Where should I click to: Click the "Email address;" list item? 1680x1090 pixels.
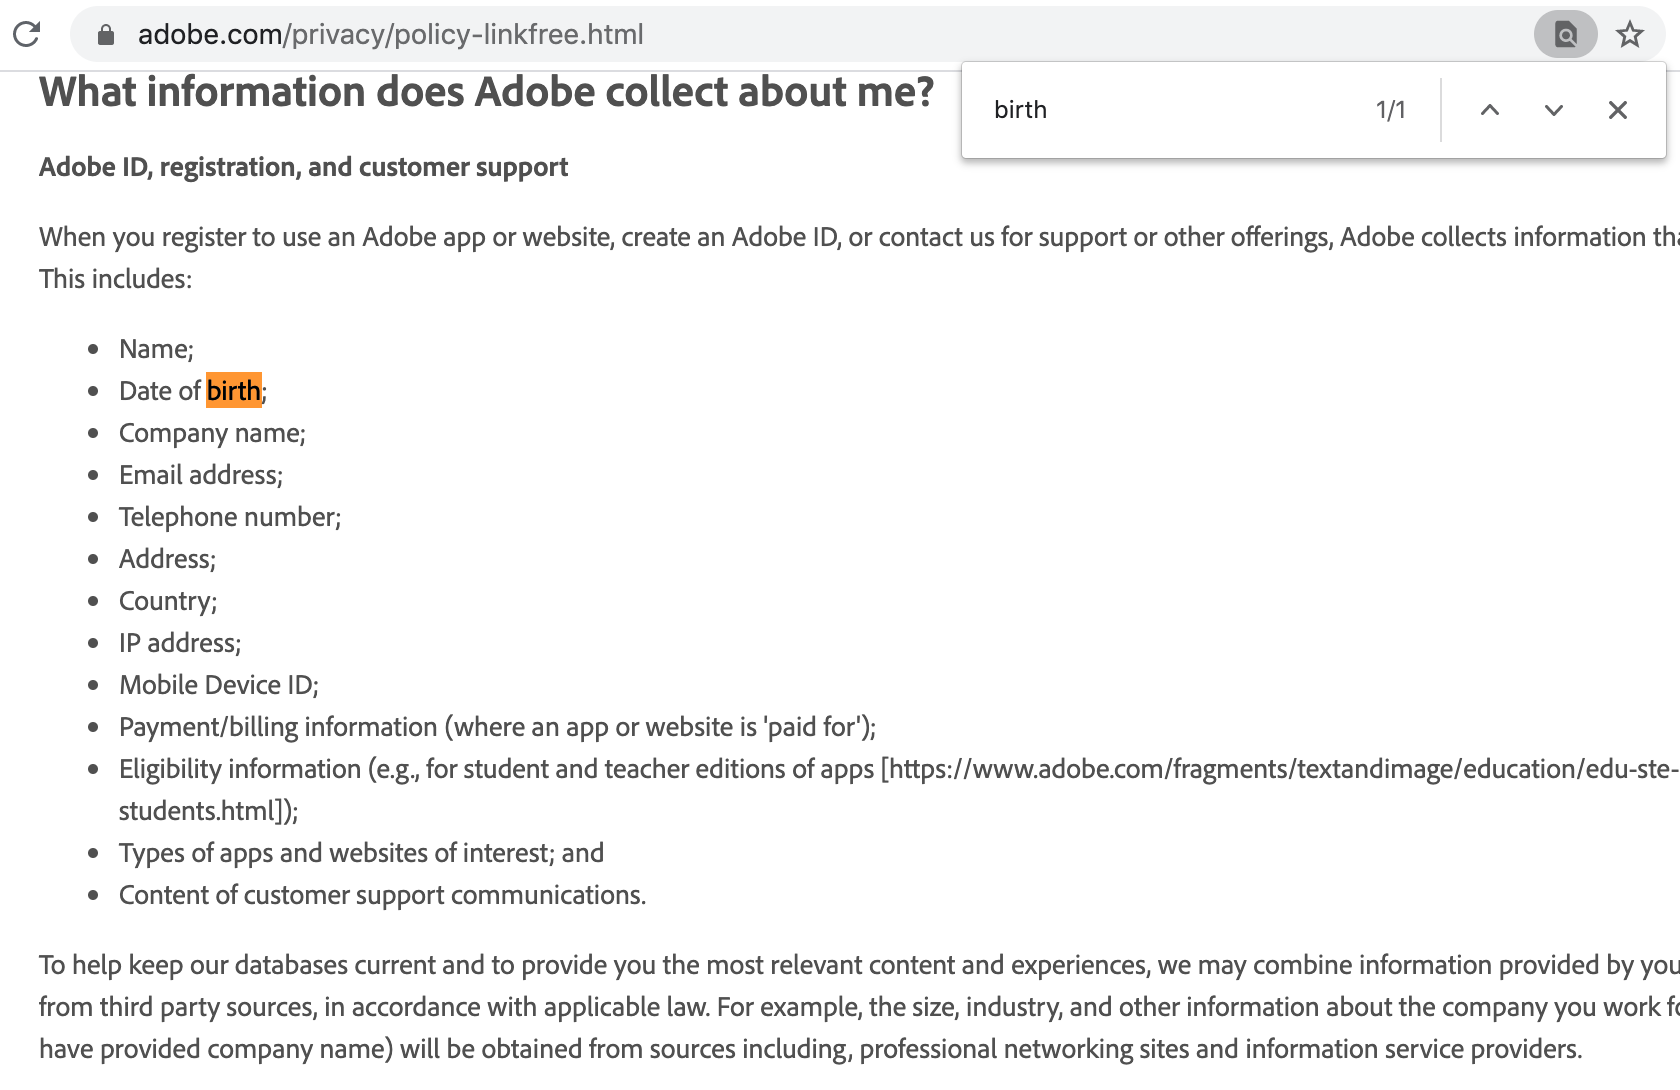[201, 475]
